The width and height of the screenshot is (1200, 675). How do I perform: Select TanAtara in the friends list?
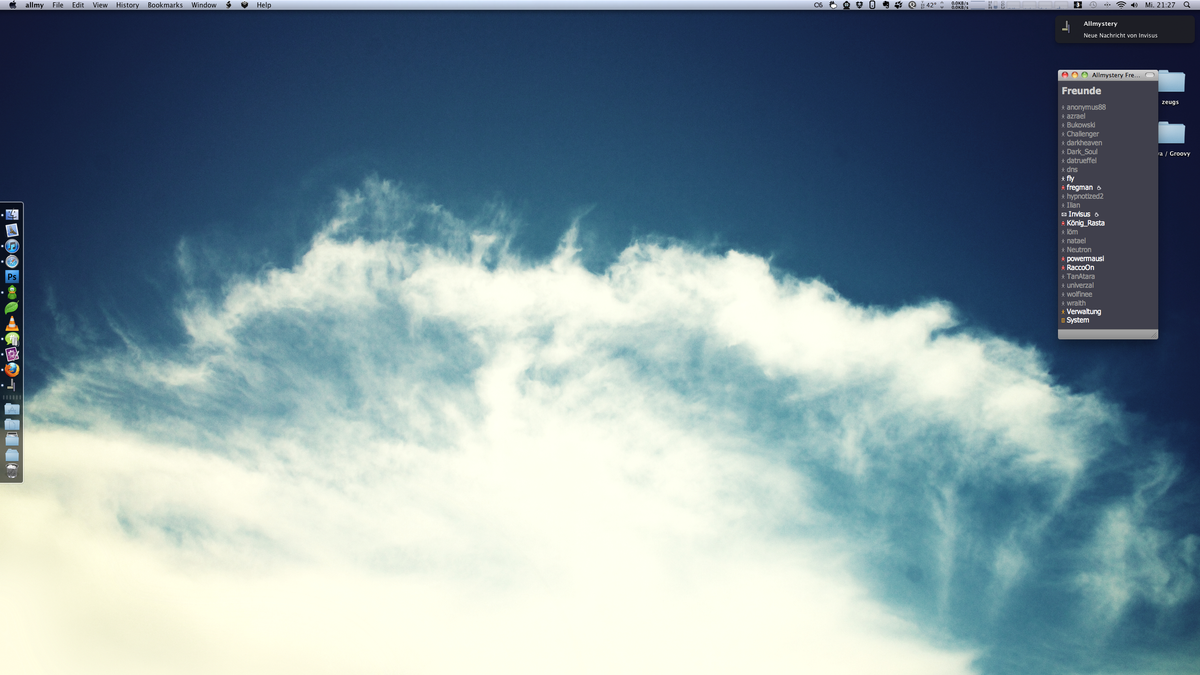coord(1081,276)
